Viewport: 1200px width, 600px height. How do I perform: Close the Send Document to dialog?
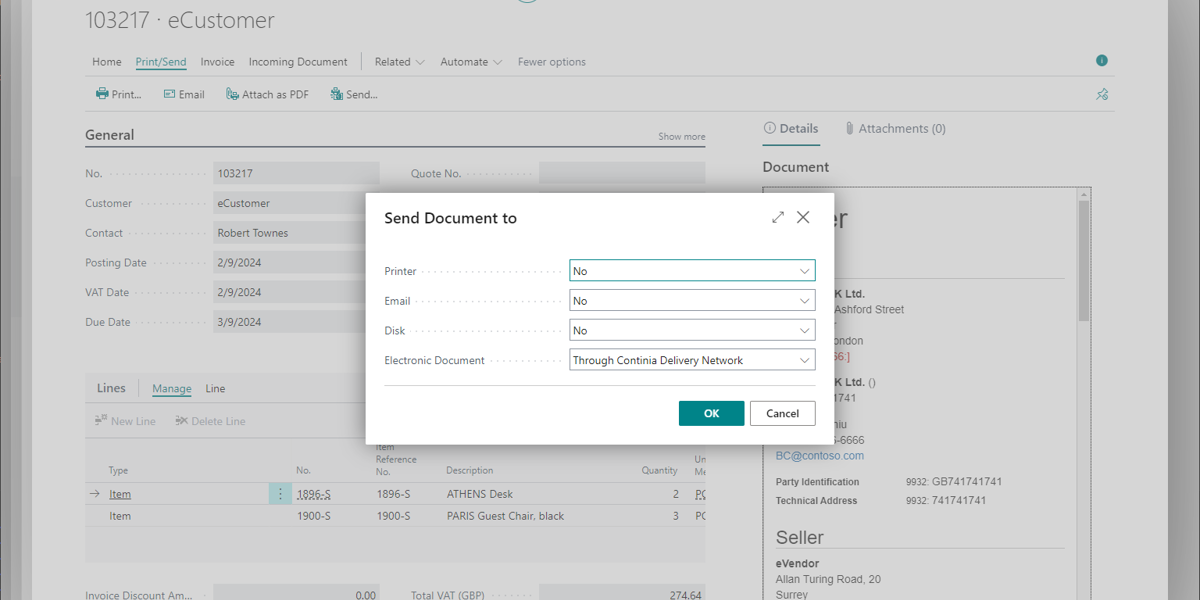(x=803, y=217)
